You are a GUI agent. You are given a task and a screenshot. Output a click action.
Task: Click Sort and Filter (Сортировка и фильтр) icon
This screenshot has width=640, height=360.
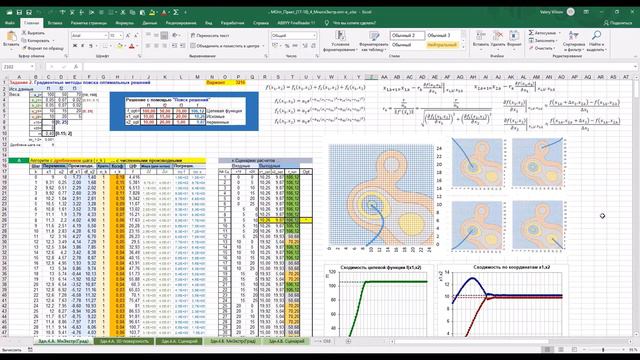pyautogui.click(x=573, y=36)
